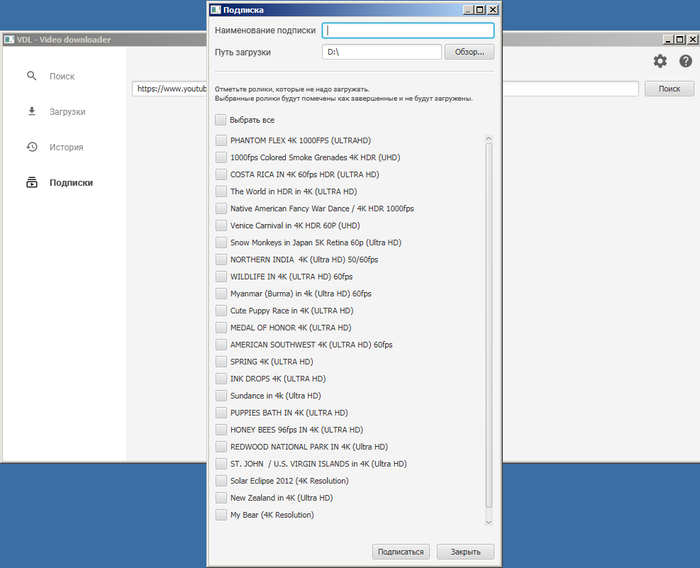700x568 pixels.
Task: Check ST. JOHN / U.S. VIRGIN ISLANDS video
Action: coord(221,464)
